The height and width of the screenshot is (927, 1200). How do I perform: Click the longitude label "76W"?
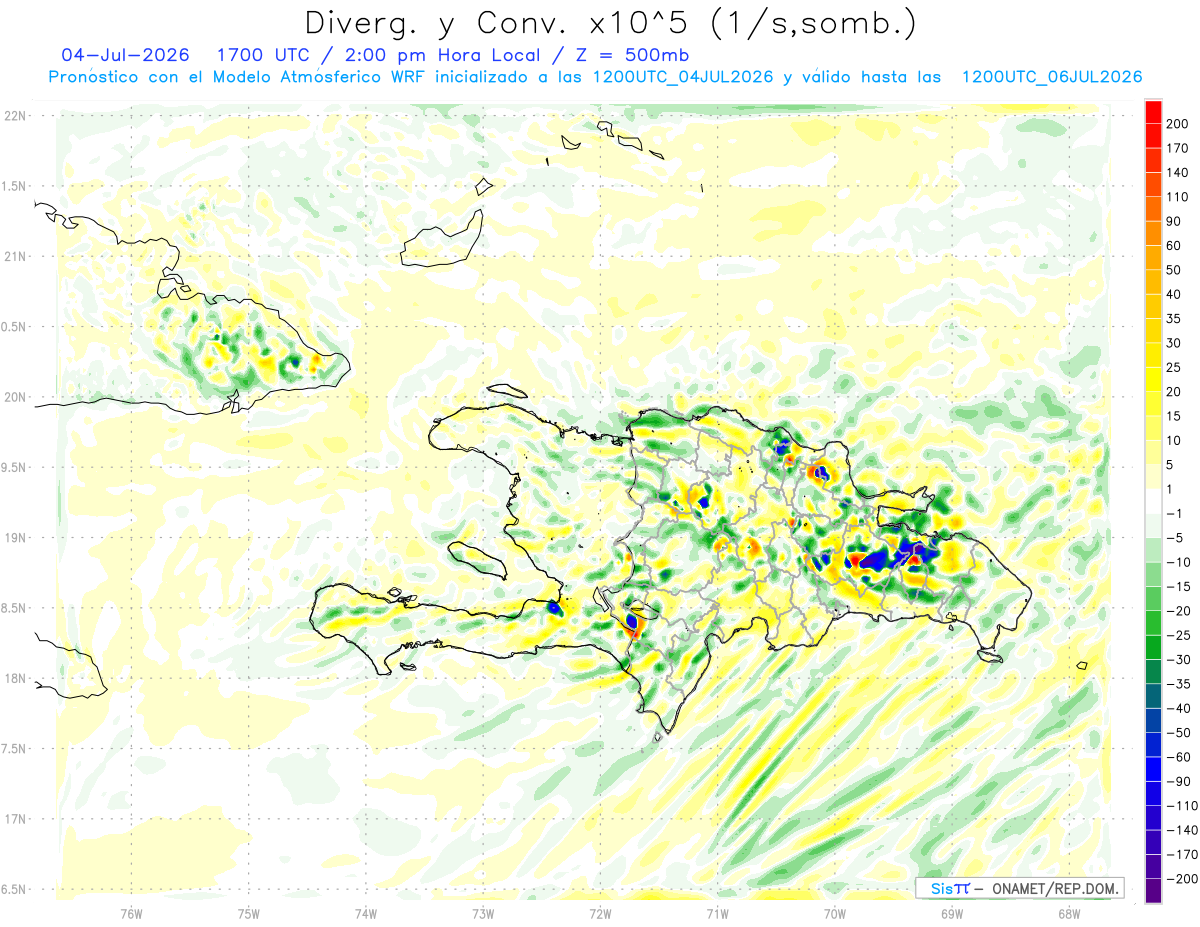click(131, 913)
